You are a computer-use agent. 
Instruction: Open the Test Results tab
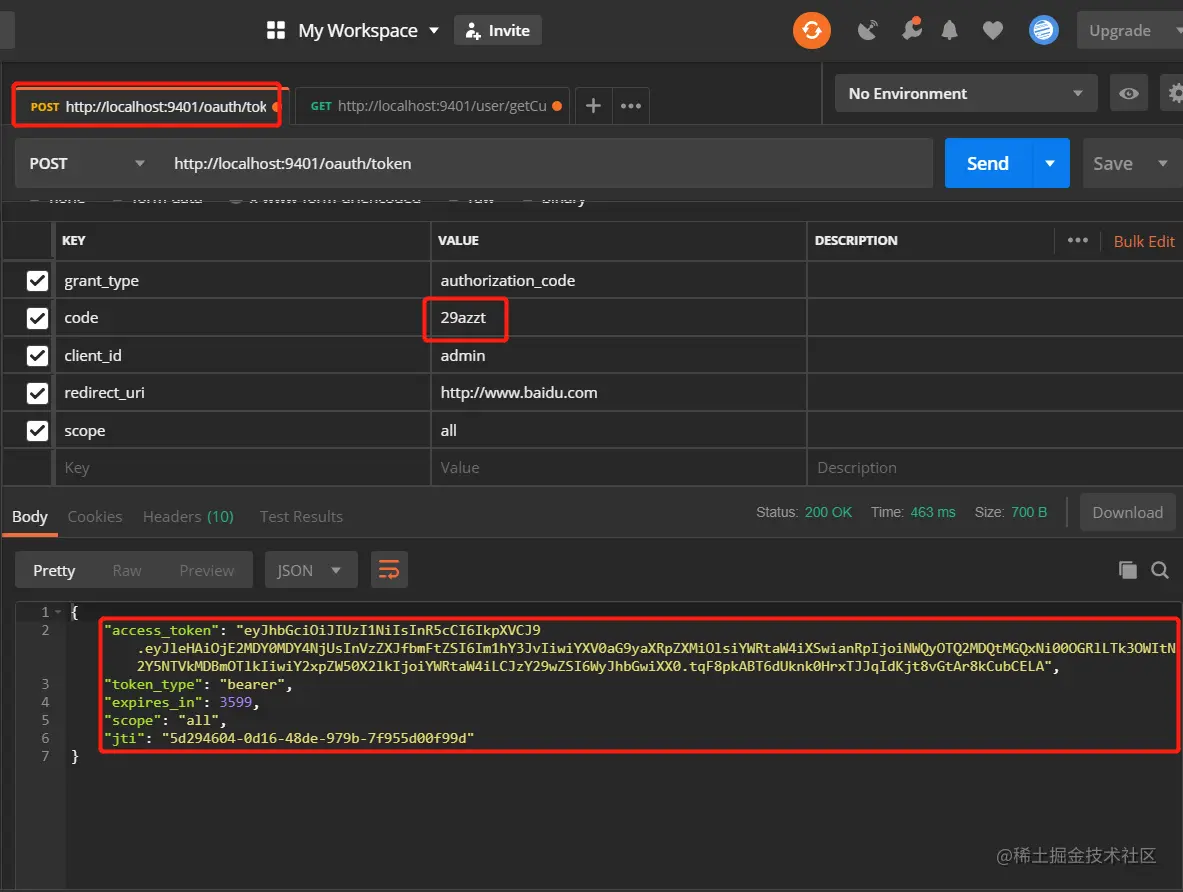pyautogui.click(x=301, y=516)
